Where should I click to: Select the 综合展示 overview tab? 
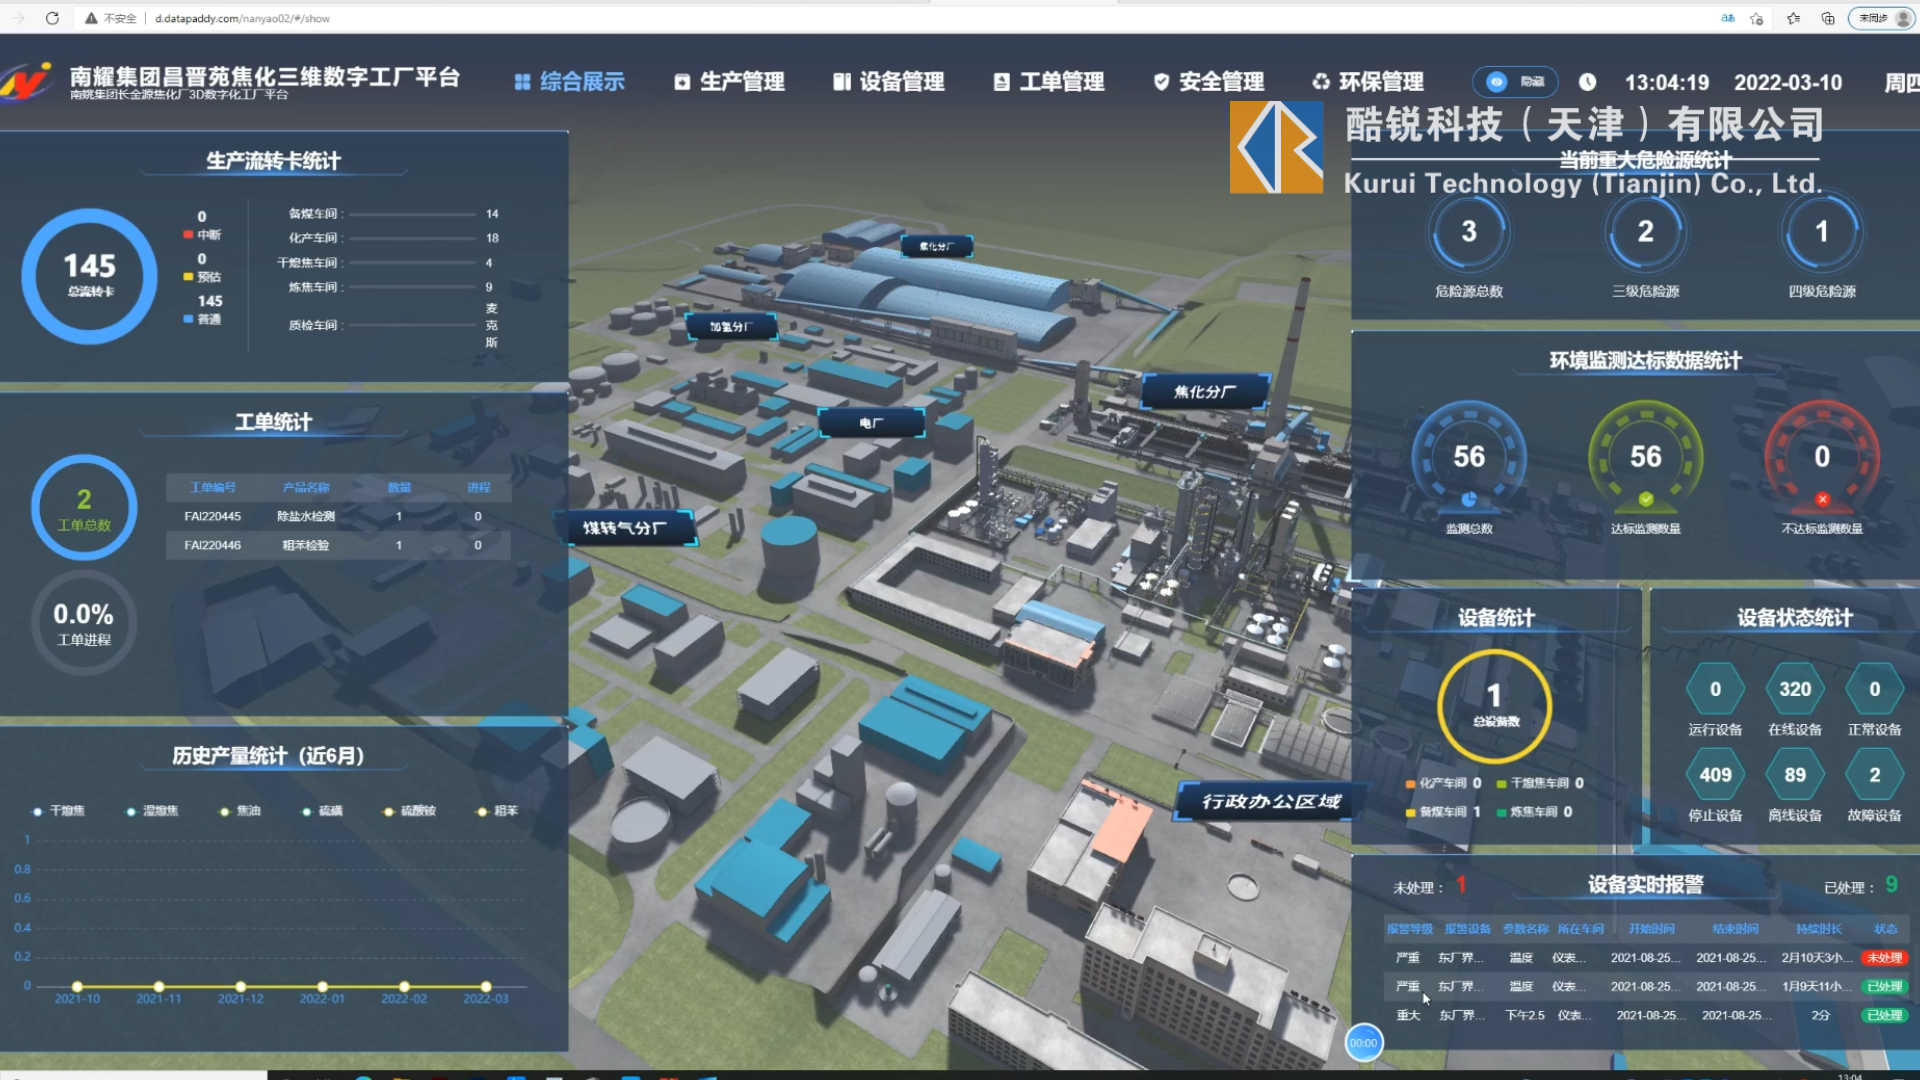click(570, 82)
